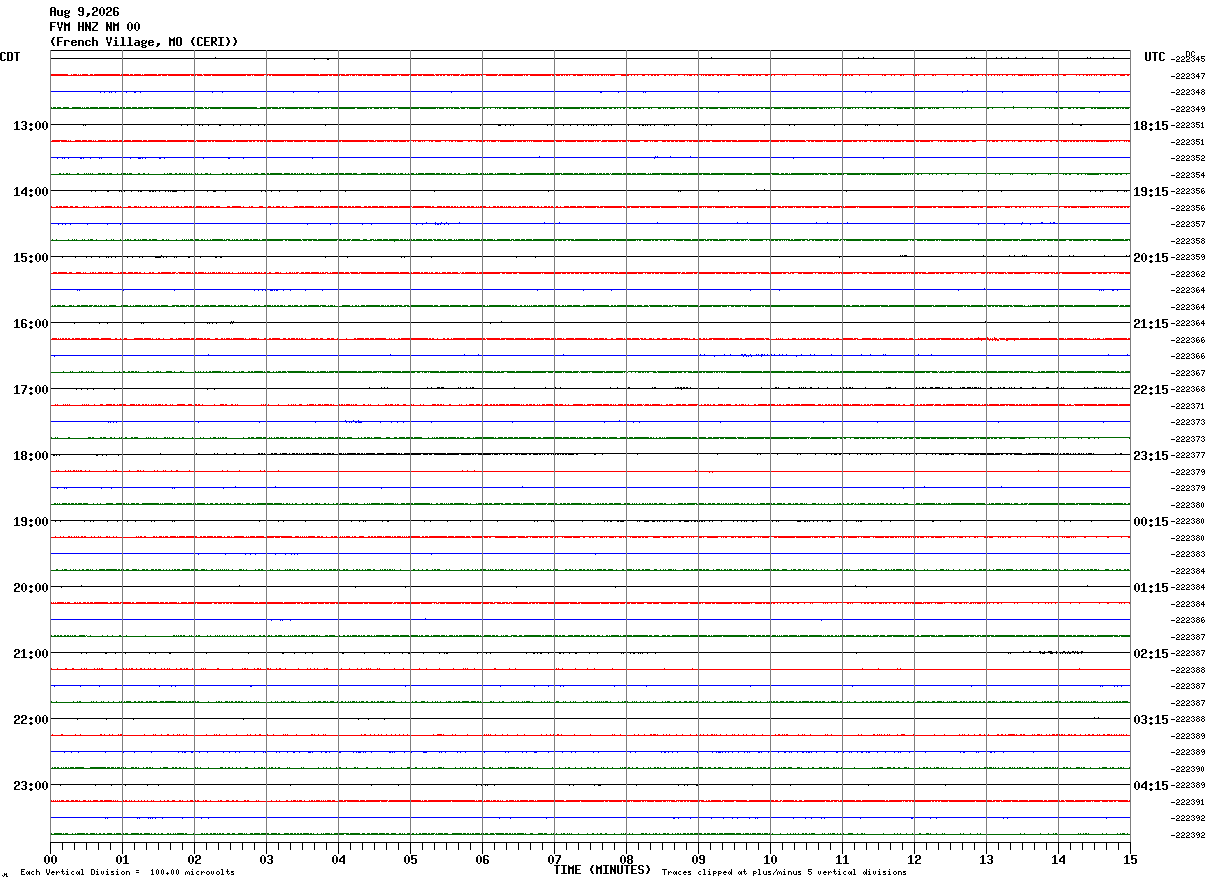Screen dimensions: 1210x886
Task: Click minute 03 on the time axis
Action: click(266, 859)
